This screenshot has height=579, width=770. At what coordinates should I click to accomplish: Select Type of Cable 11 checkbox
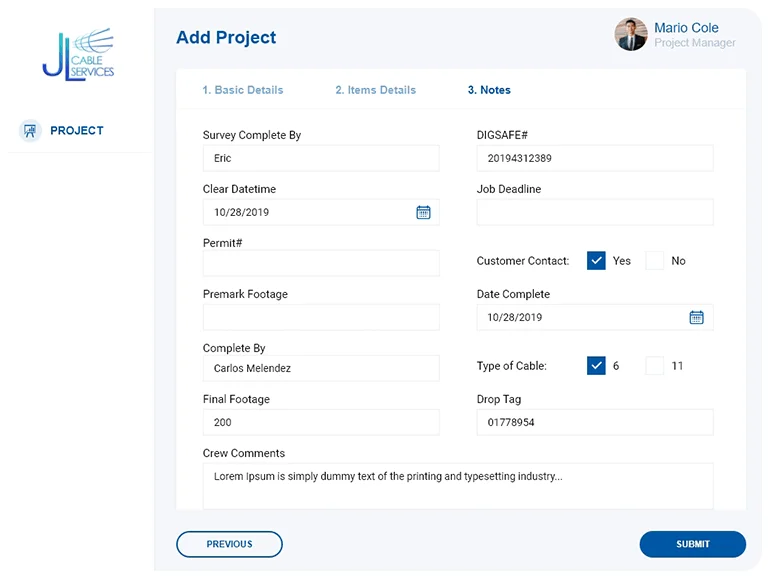coord(655,366)
